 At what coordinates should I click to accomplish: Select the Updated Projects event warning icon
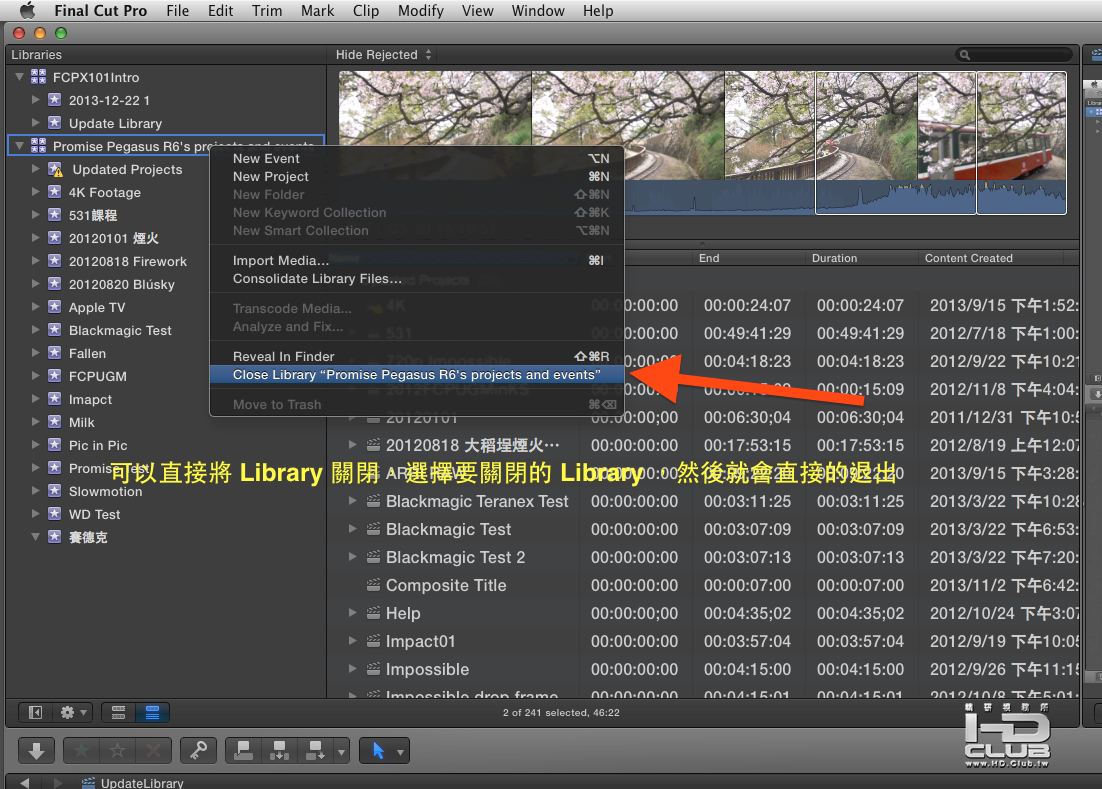[55, 169]
